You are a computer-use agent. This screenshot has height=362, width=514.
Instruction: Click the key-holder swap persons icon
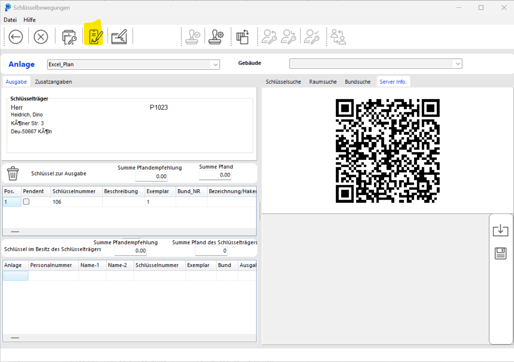(x=338, y=37)
